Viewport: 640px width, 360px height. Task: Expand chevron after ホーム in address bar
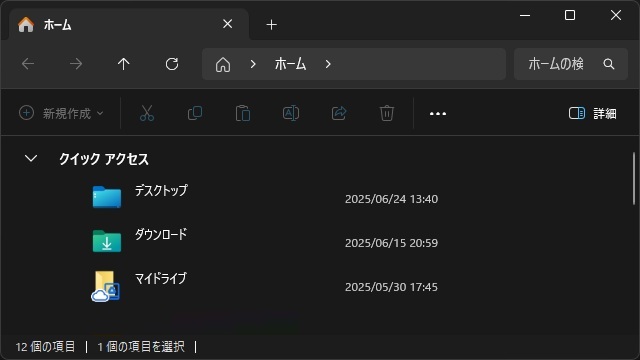click(x=328, y=64)
